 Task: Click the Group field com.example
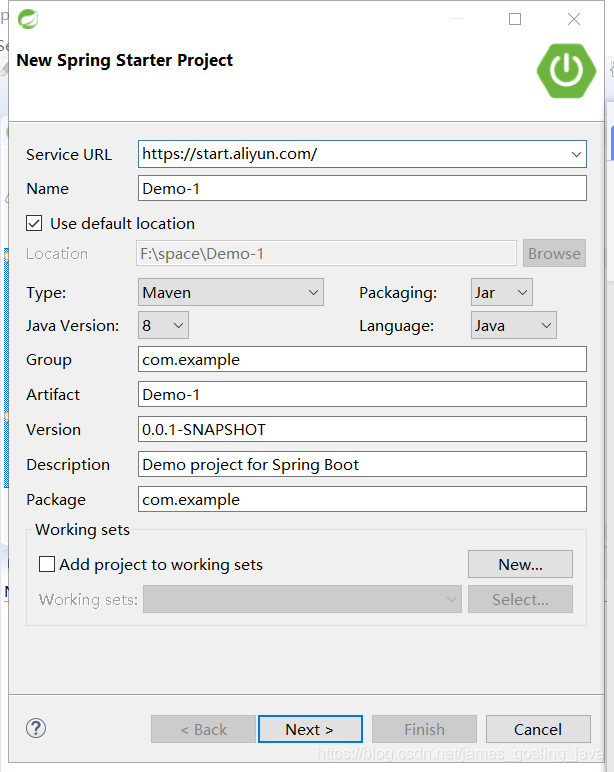tap(362, 359)
